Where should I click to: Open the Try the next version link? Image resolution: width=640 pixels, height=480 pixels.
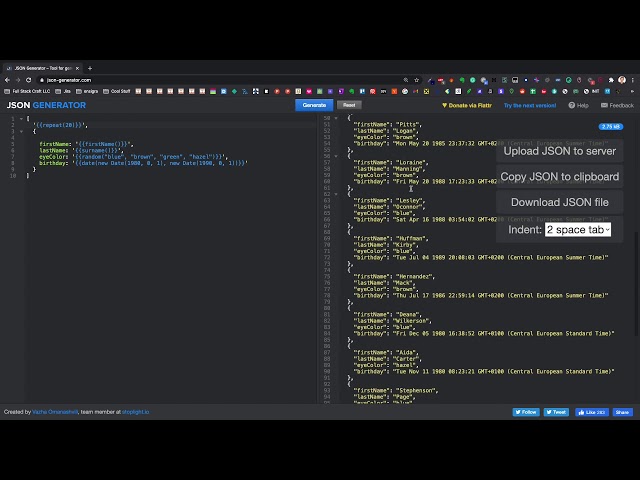point(530,105)
